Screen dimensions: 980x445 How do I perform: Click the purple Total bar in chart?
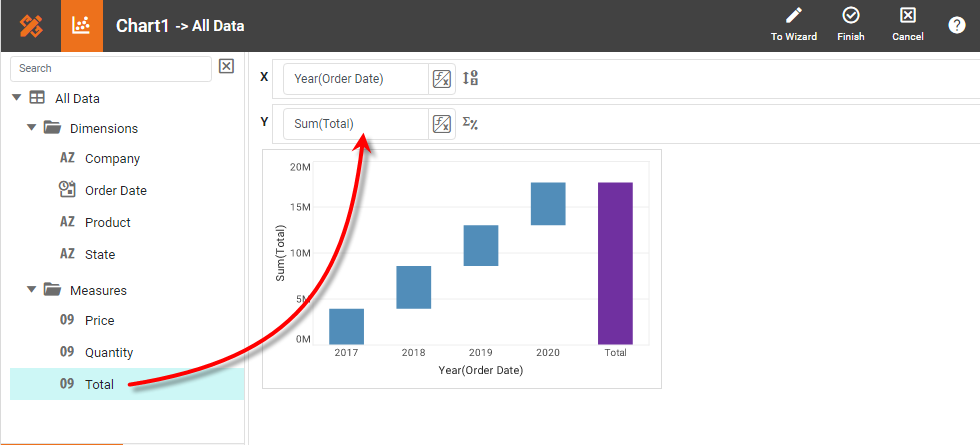(615, 263)
